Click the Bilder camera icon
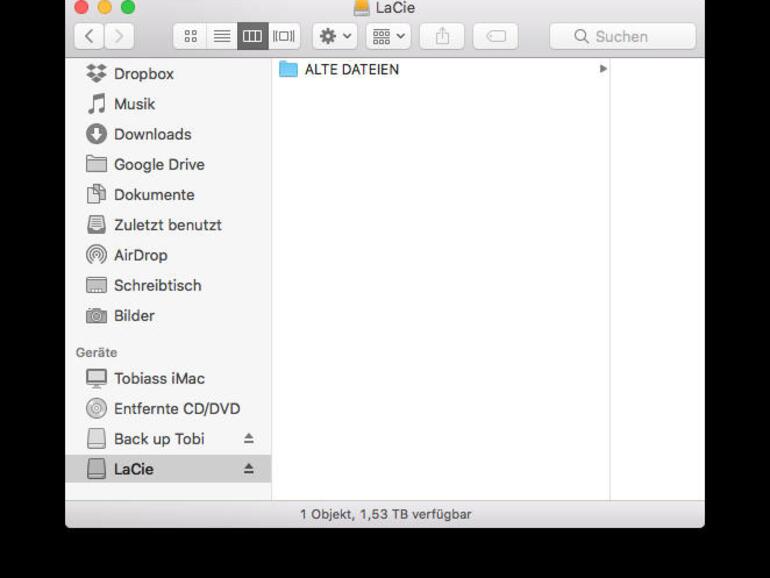Image resolution: width=770 pixels, height=578 pixels. tap(96, 316)
